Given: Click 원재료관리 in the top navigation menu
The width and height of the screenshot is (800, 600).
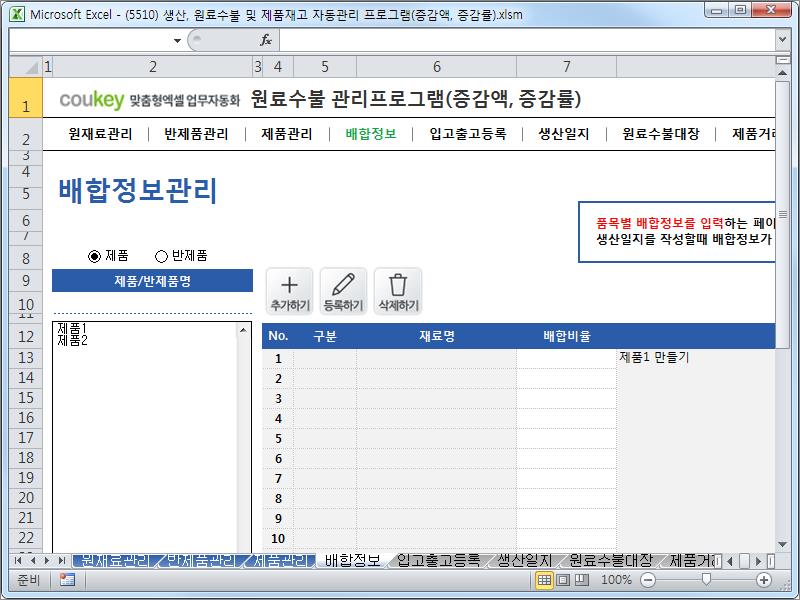Looking at the screenshot, I should coord(100,134).
